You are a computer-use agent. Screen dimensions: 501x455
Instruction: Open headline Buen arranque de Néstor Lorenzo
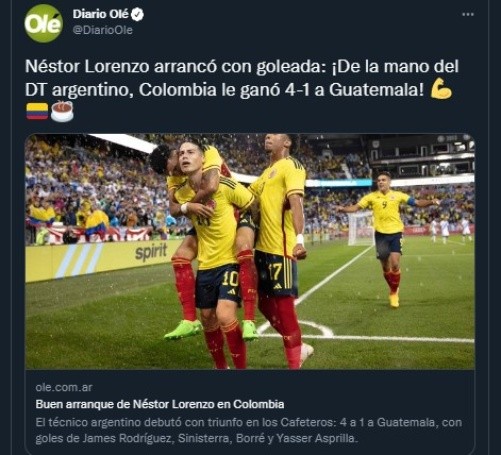point(160,404)
